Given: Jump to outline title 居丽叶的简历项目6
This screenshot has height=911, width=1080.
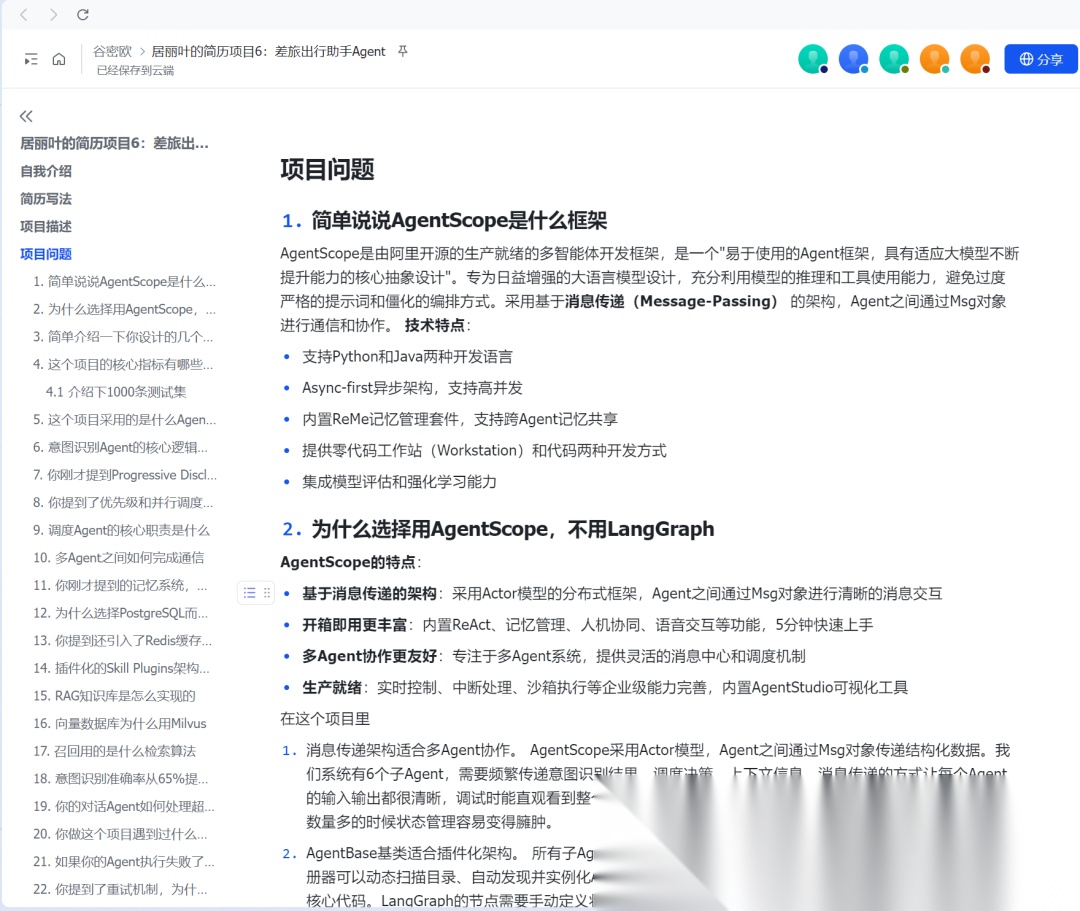Looking at the screenshot, I should click(114, 143).
